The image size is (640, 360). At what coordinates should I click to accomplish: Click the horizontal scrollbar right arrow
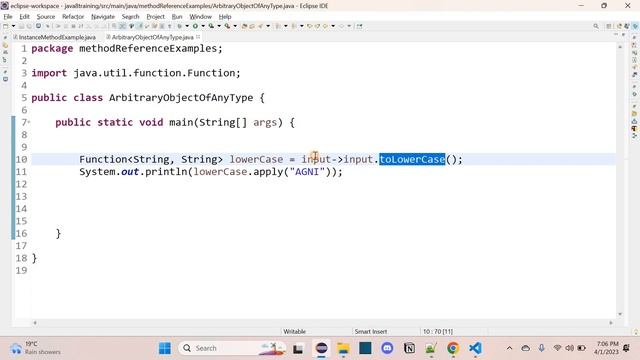click(611, 322)
